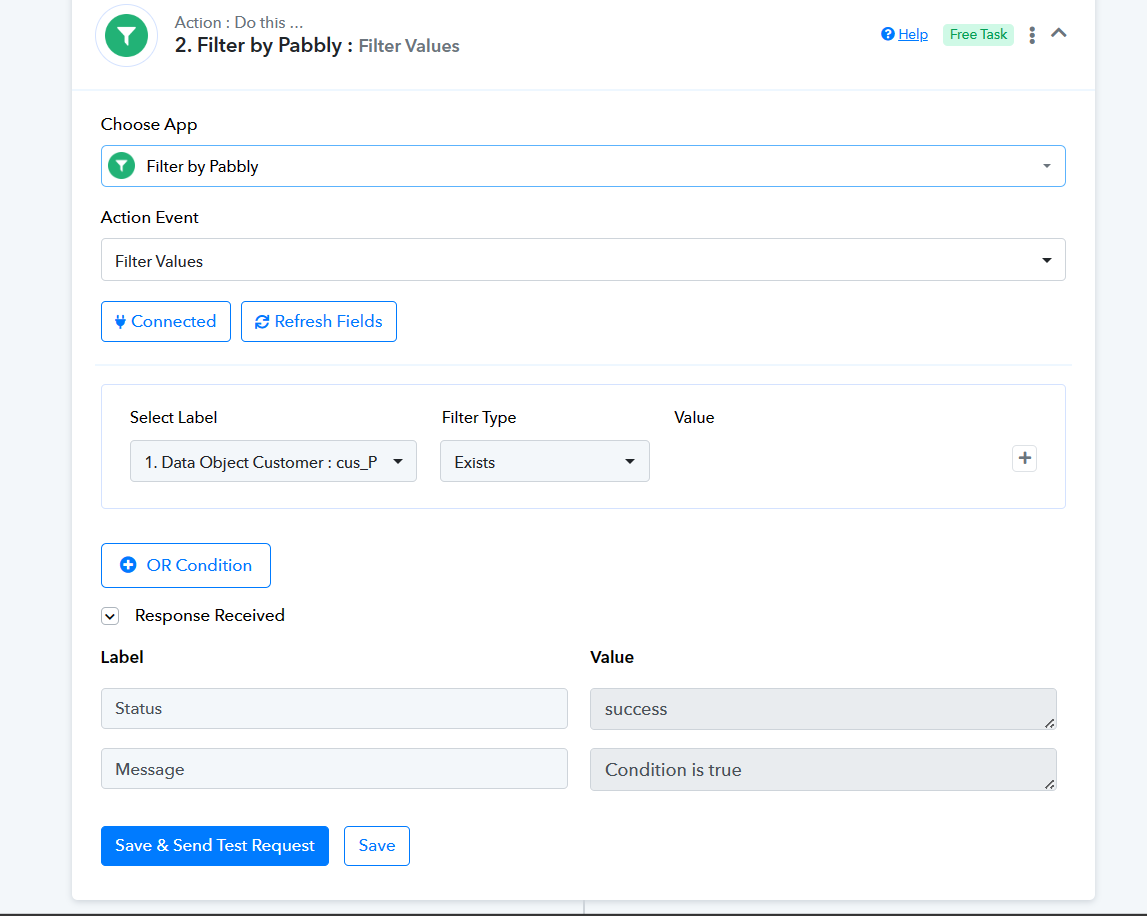This screenshot has height=916, width=1147.
Task: Click the Message label field
Action: pos(334,768)
